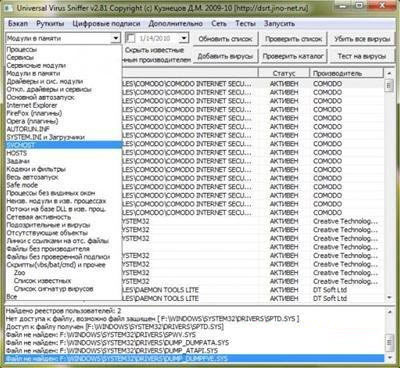Open the Дополнительно menu
The image size is (400, 368).
pyautogui.click(x=176, y=24)
